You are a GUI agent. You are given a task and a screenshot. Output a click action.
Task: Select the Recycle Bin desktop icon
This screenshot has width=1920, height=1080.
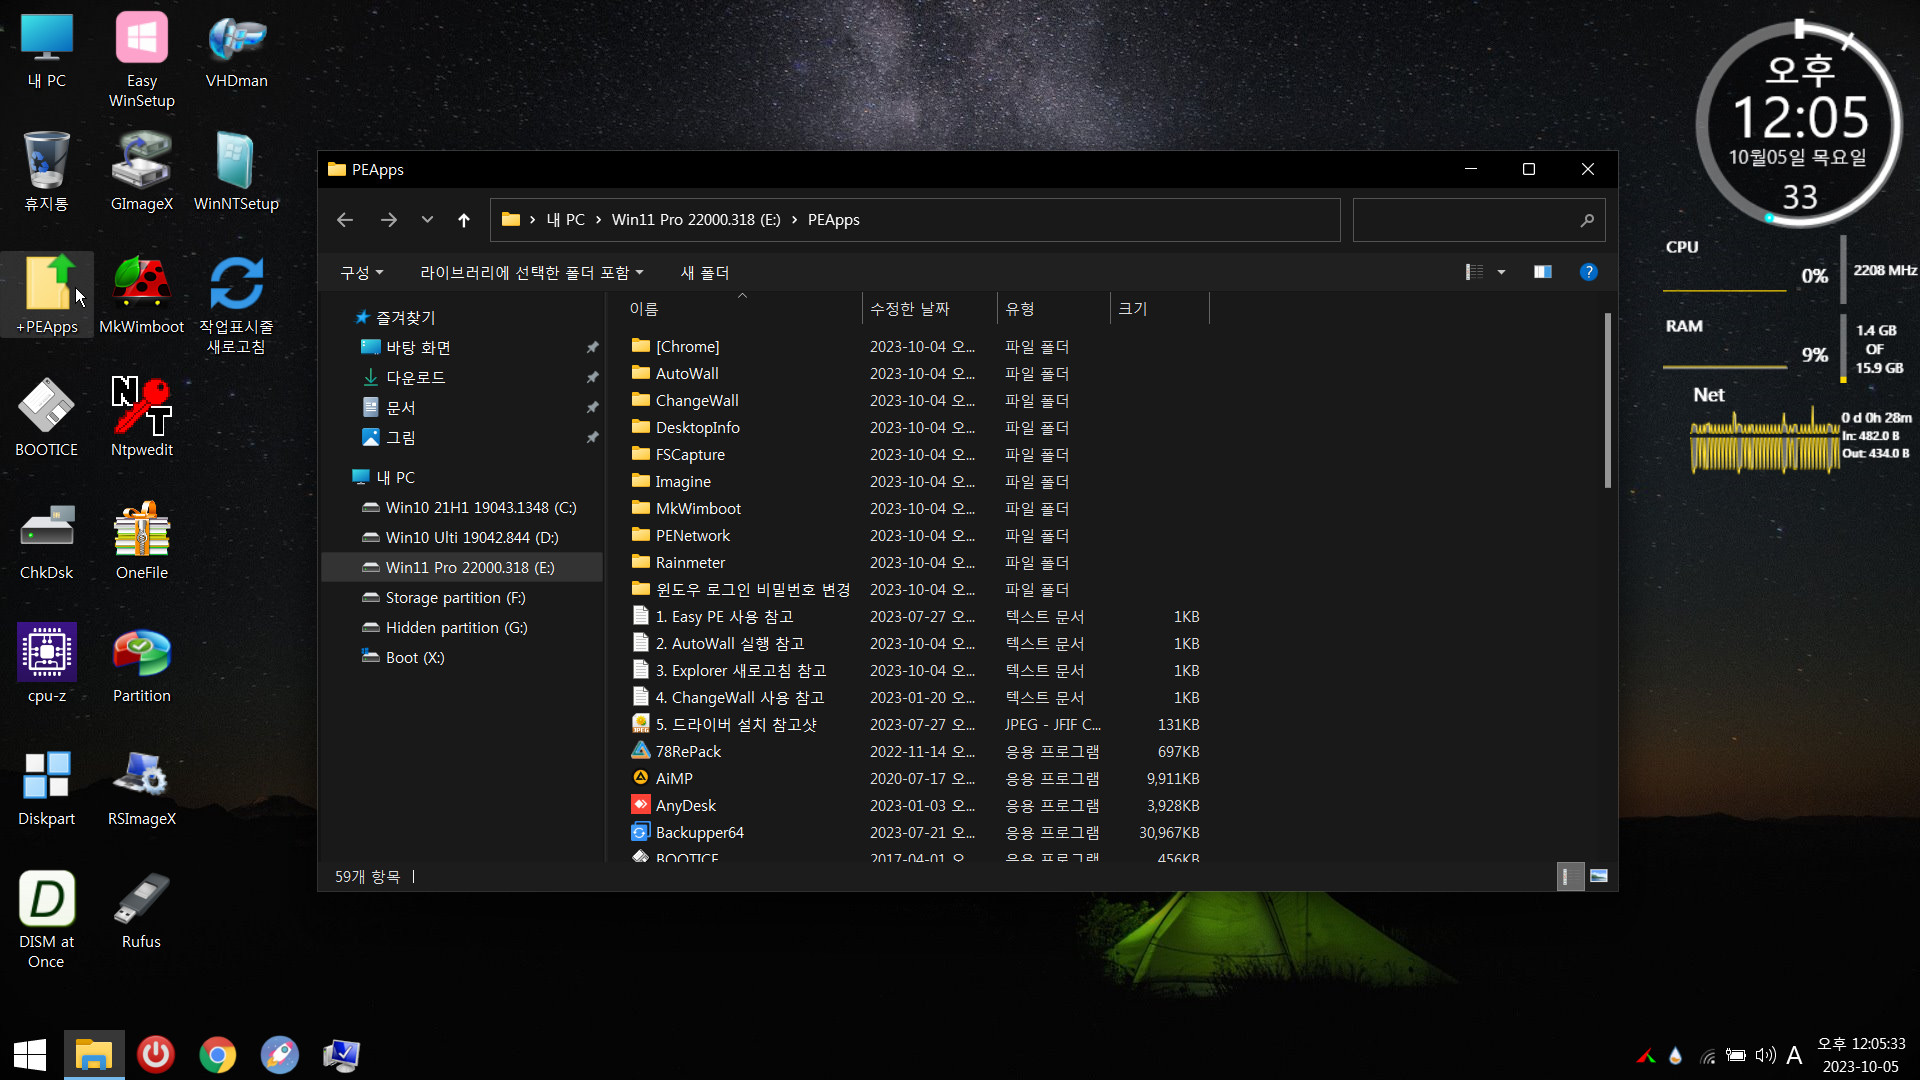47,172
